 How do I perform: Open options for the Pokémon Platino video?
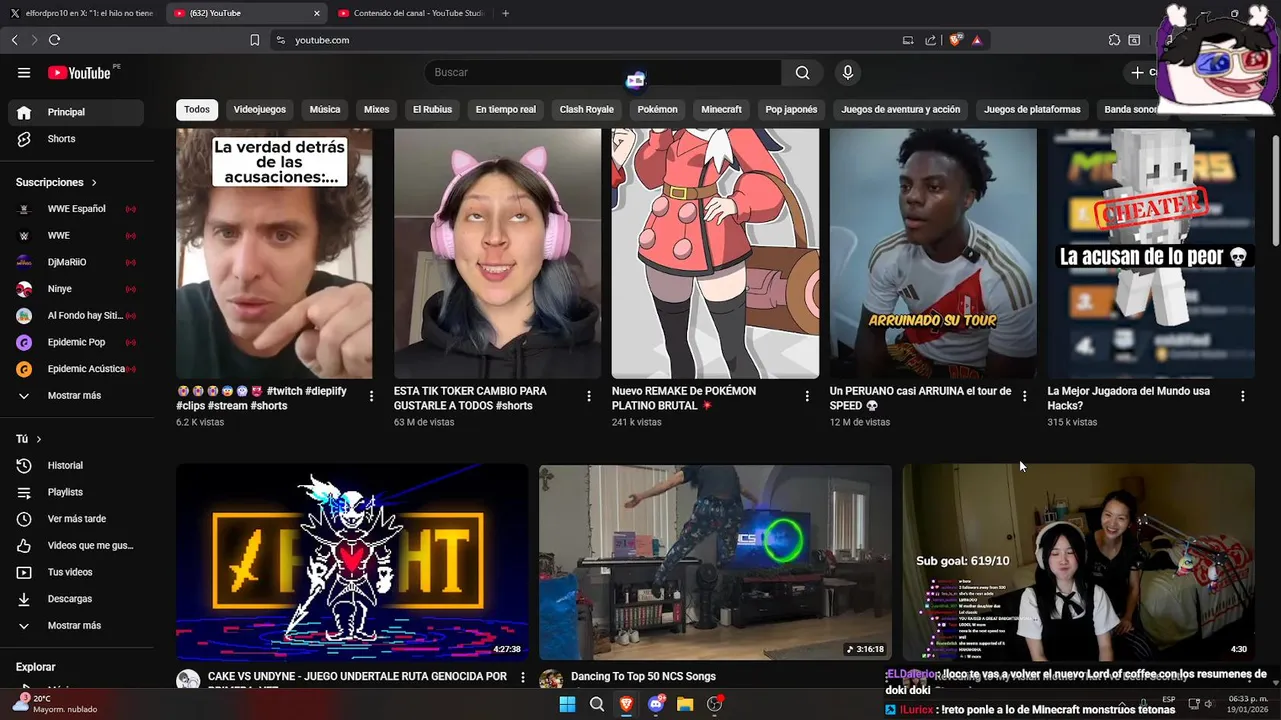tap(807, 396)
